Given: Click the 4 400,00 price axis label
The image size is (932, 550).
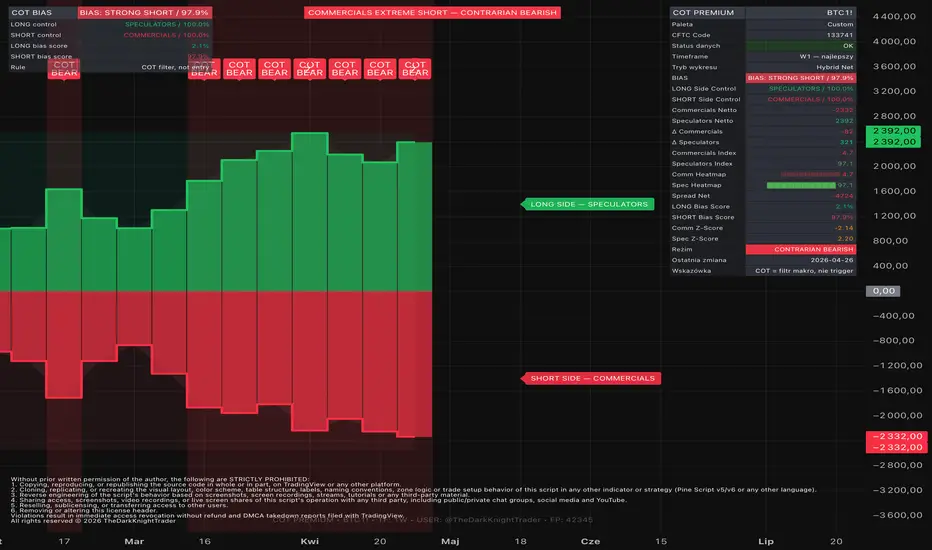Looking at the screenshot, I should pos(894,17).
